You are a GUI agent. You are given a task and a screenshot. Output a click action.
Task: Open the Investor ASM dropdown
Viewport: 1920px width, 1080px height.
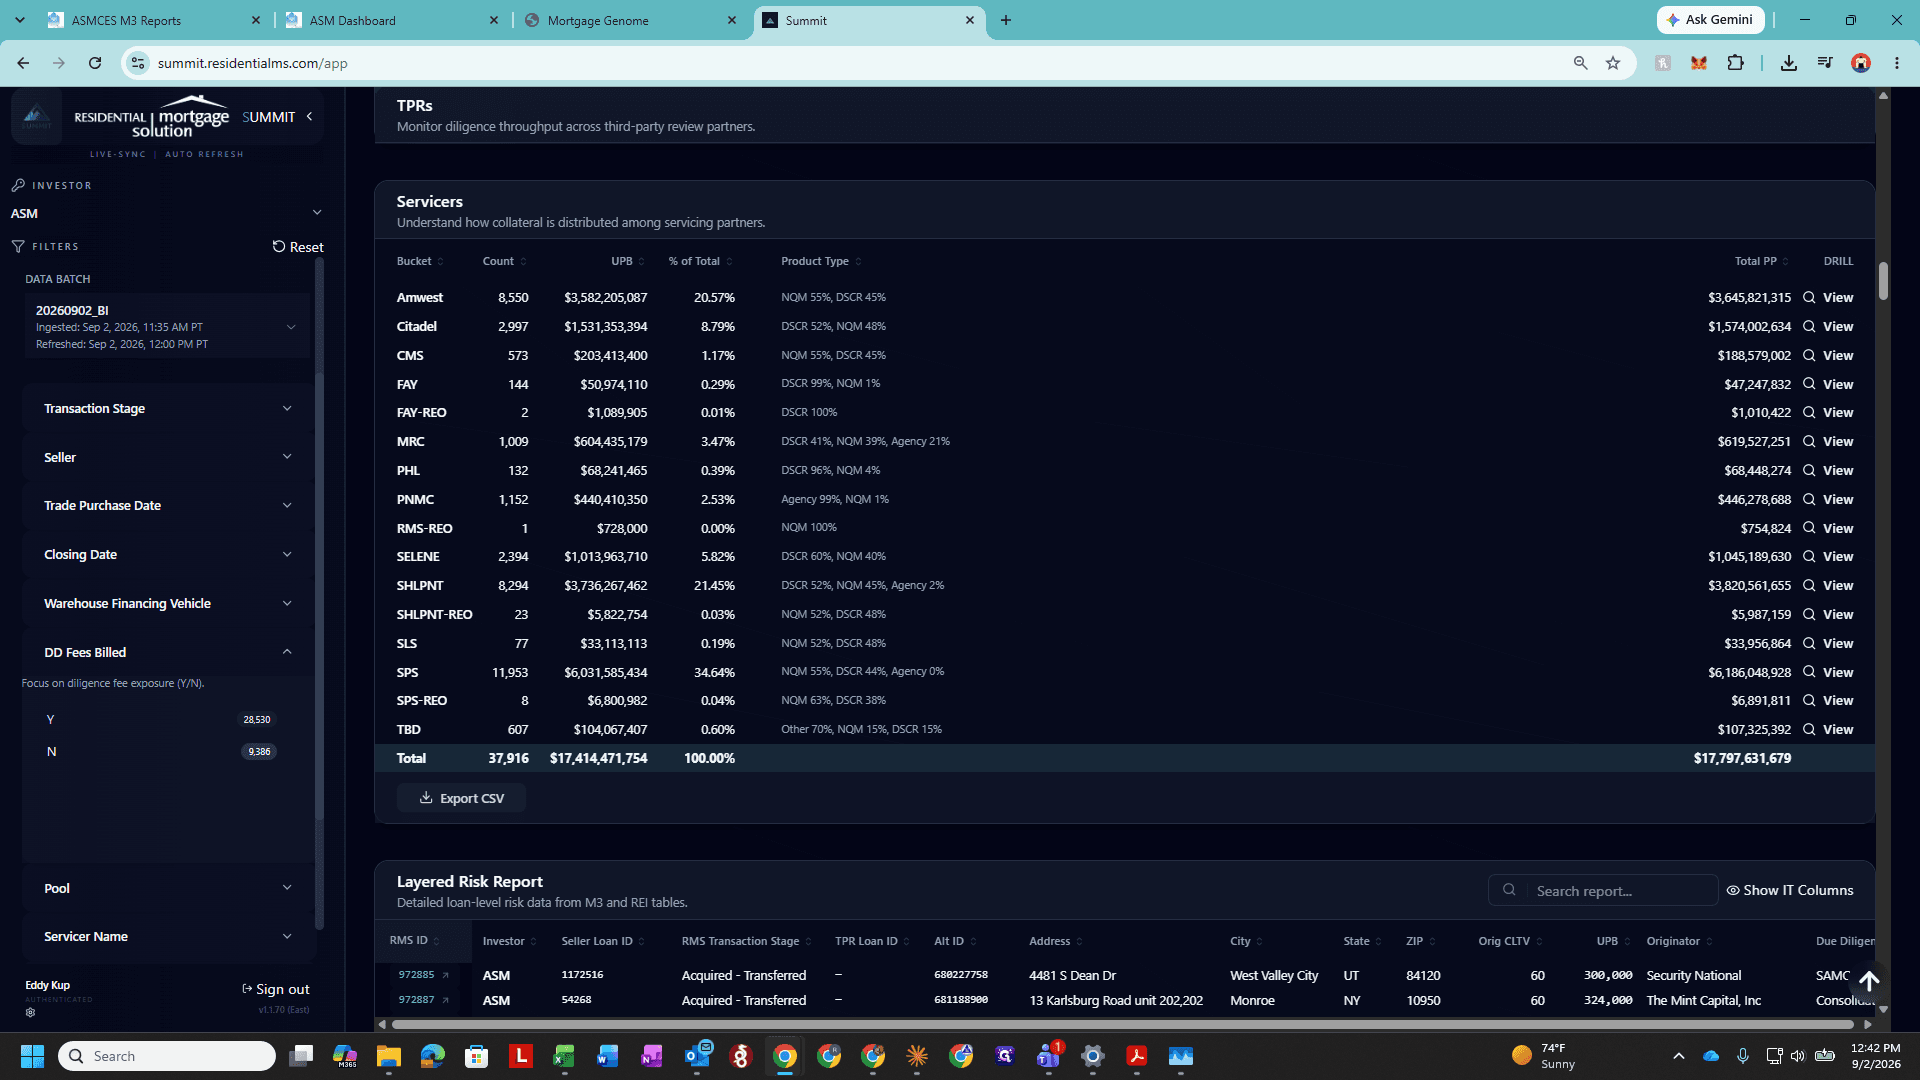click(x=166, y=213)
